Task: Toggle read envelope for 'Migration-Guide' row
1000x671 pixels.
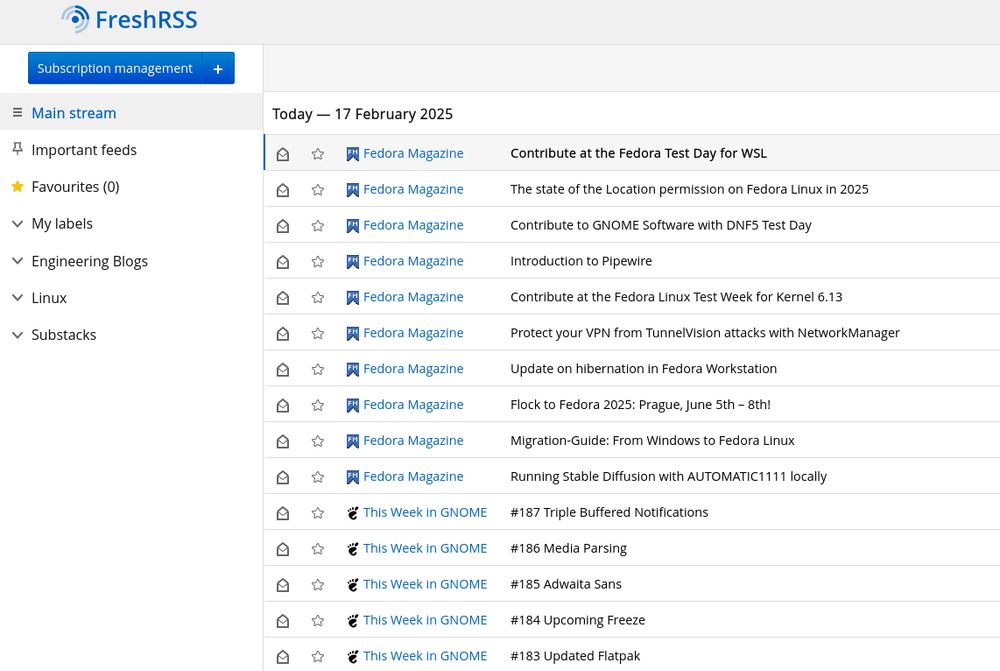Action: pos(283,441)
